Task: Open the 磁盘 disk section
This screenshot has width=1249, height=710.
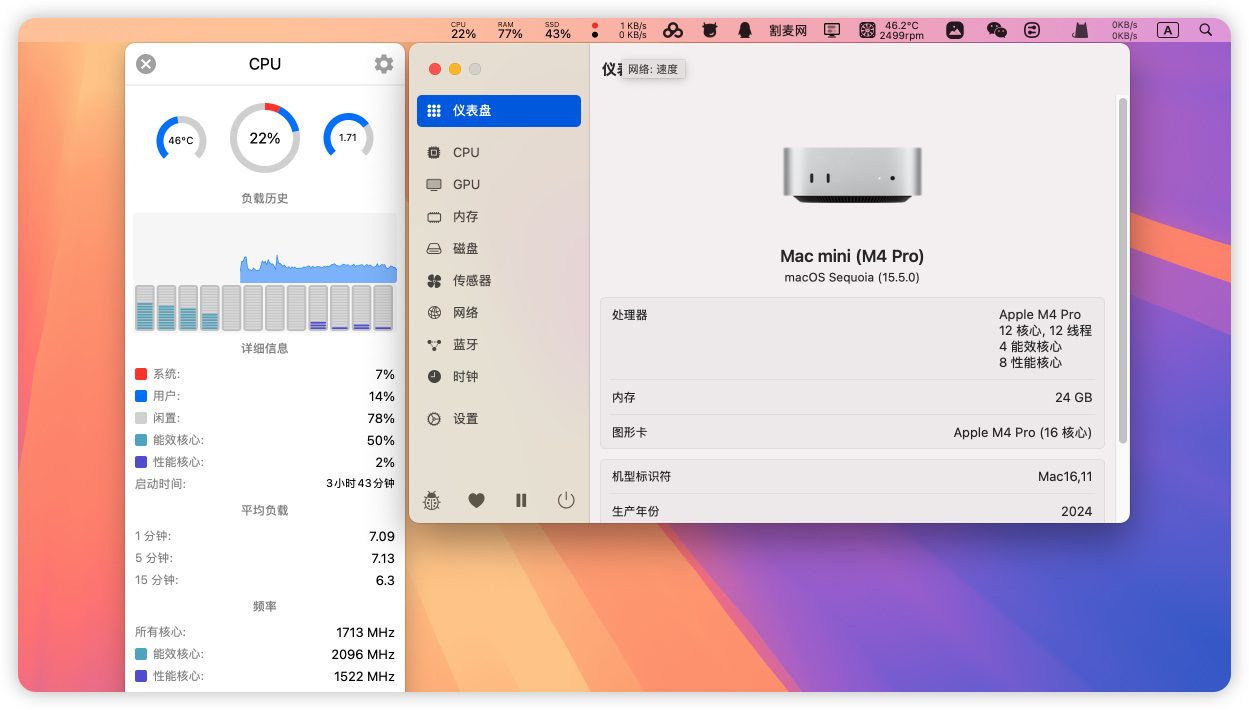Action: point(499,249)
